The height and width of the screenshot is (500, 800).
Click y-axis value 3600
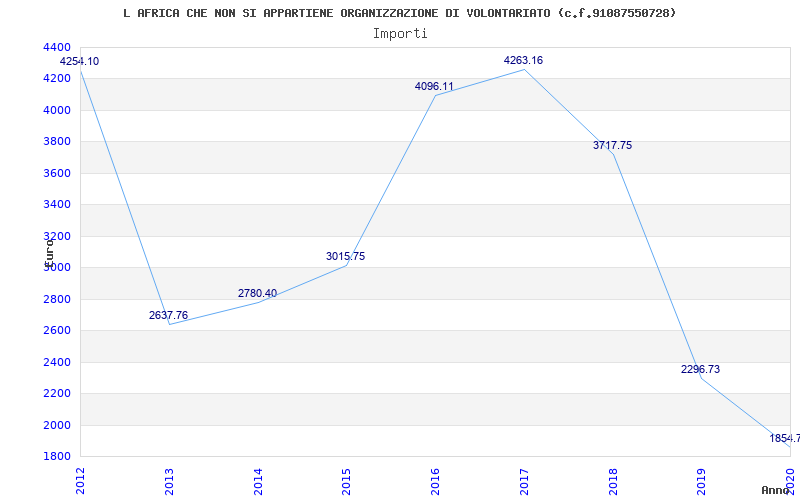click(x=58, y=173)
